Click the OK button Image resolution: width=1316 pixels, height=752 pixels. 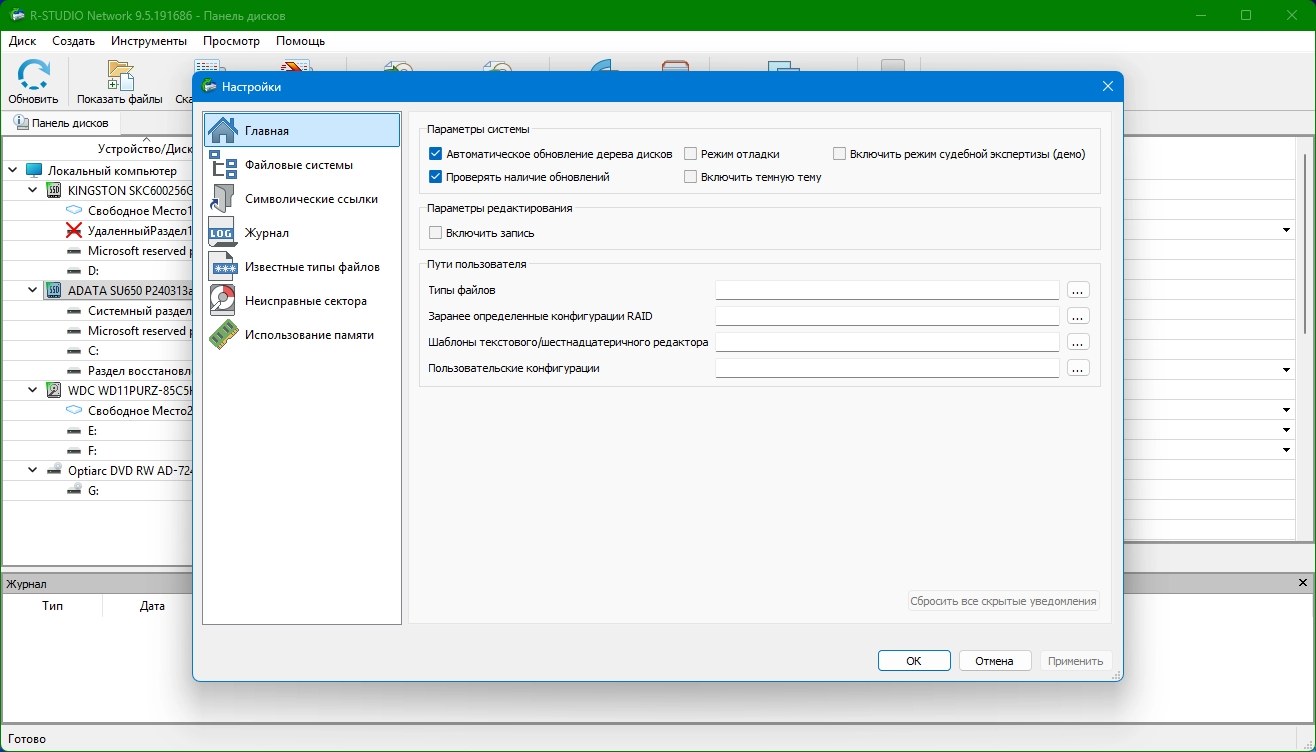point(913,661)
